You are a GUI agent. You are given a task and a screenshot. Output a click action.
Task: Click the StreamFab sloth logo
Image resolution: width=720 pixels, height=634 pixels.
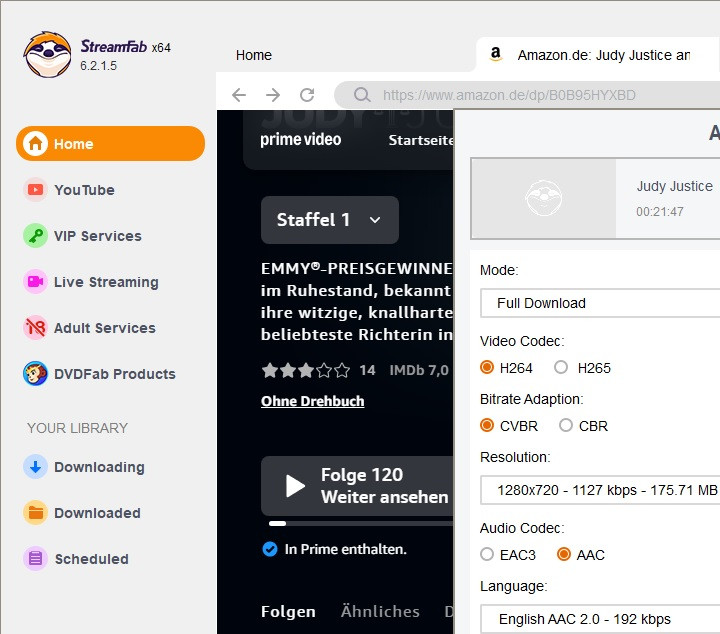click(47, 55)
